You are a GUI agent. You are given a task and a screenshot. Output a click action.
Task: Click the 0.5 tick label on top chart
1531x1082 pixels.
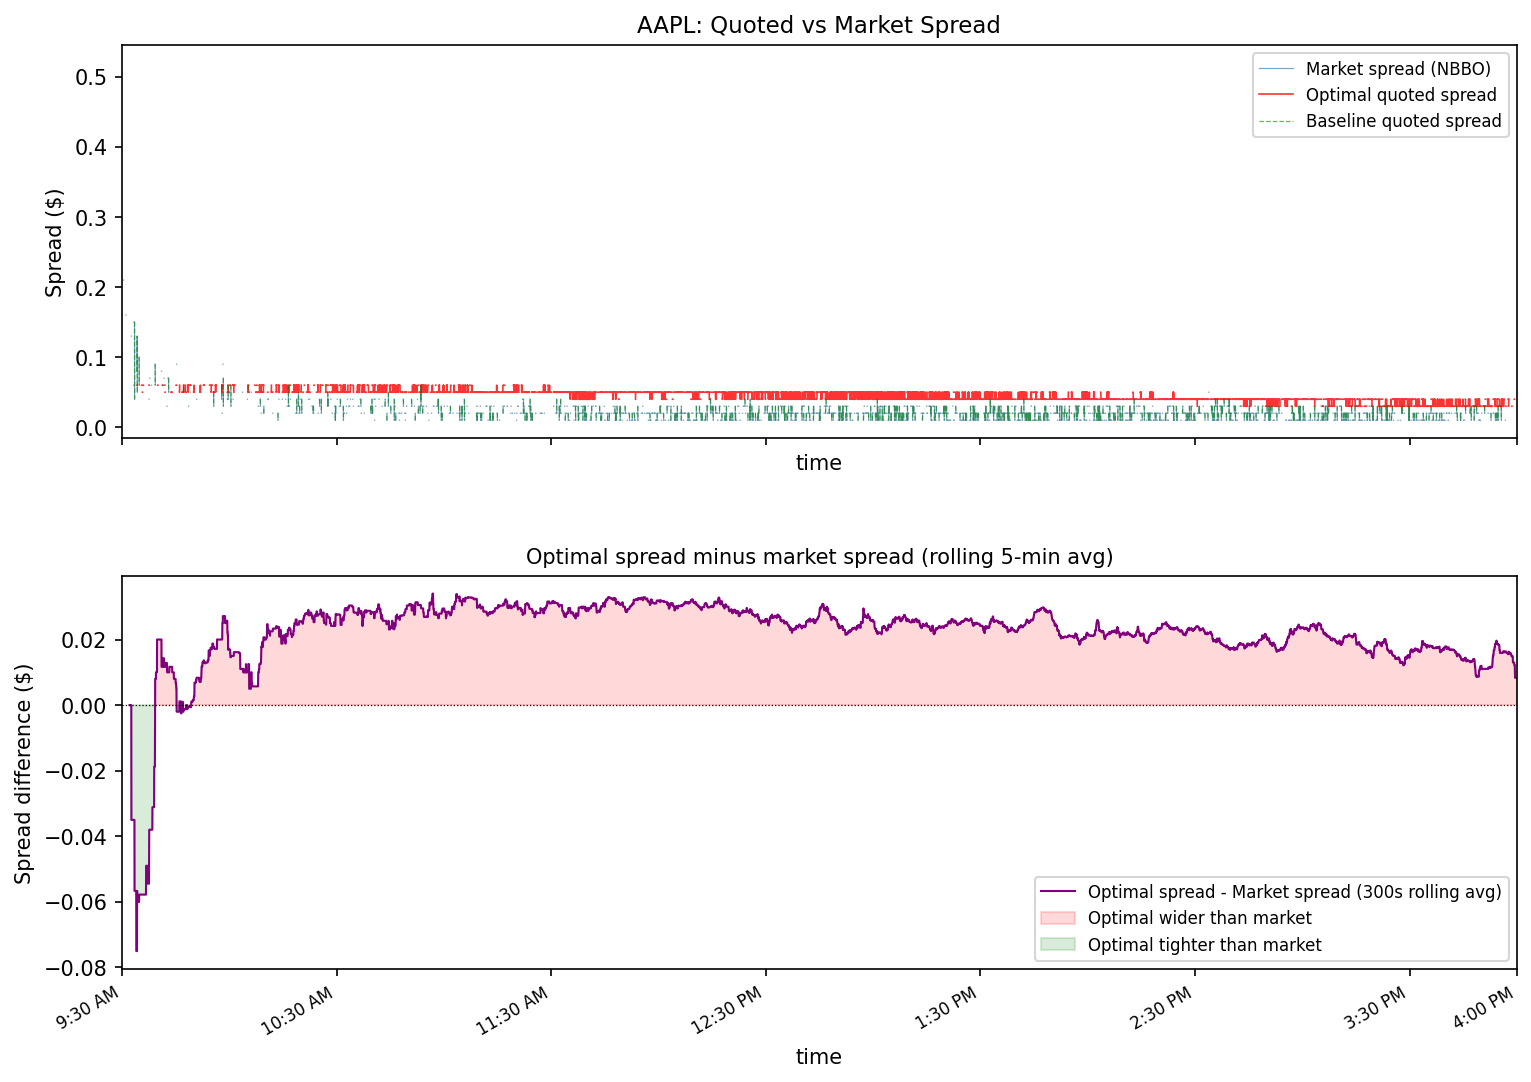tap(91, 78)
